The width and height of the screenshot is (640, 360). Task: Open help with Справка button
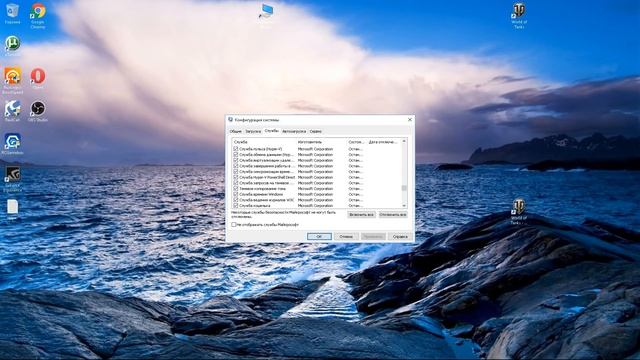(400, 236)
